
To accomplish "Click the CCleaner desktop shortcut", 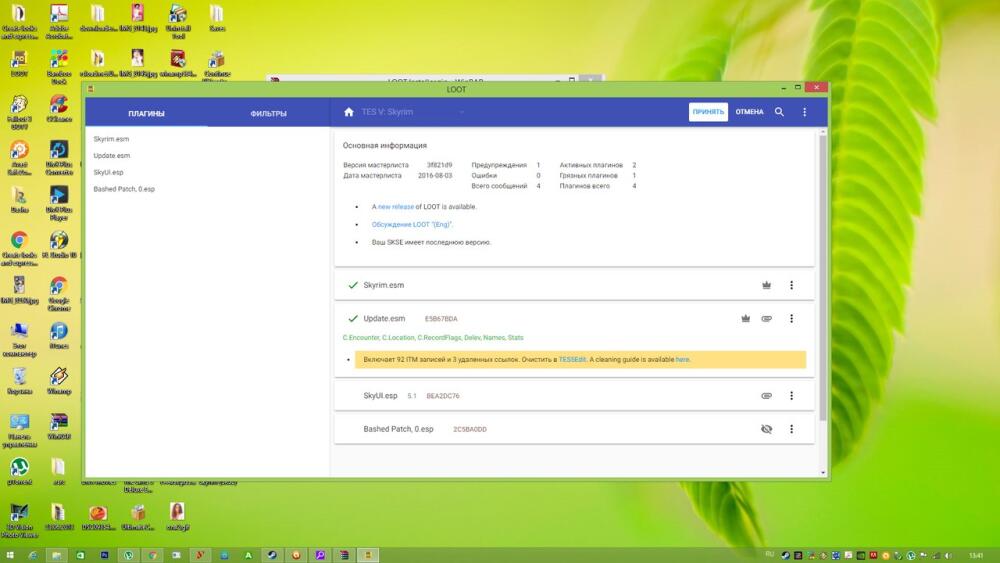I will pos(59,108).
